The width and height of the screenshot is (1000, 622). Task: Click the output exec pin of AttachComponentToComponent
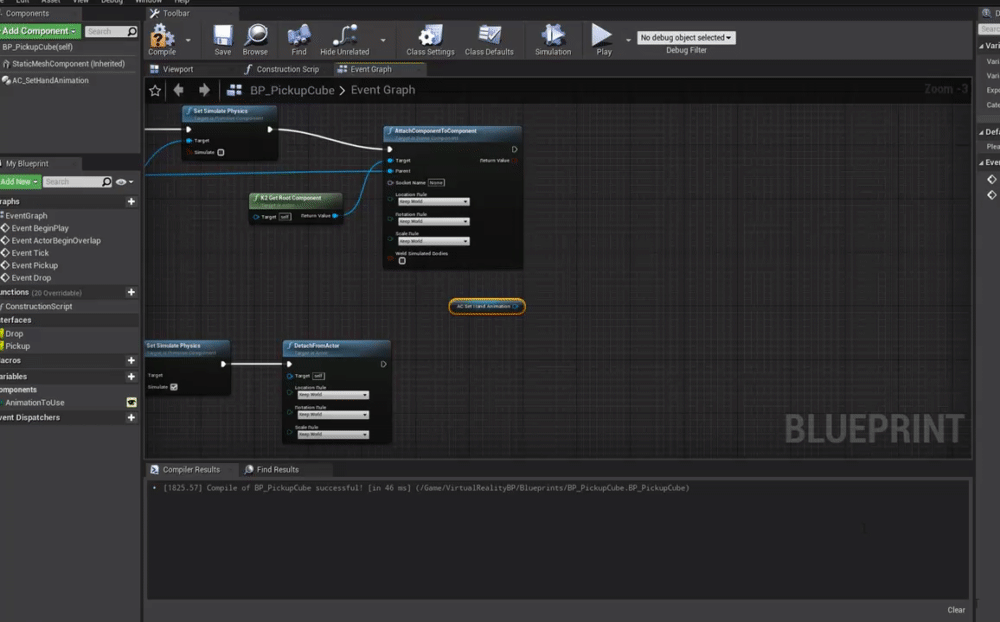pyautogui.click(x=515, y=149)
